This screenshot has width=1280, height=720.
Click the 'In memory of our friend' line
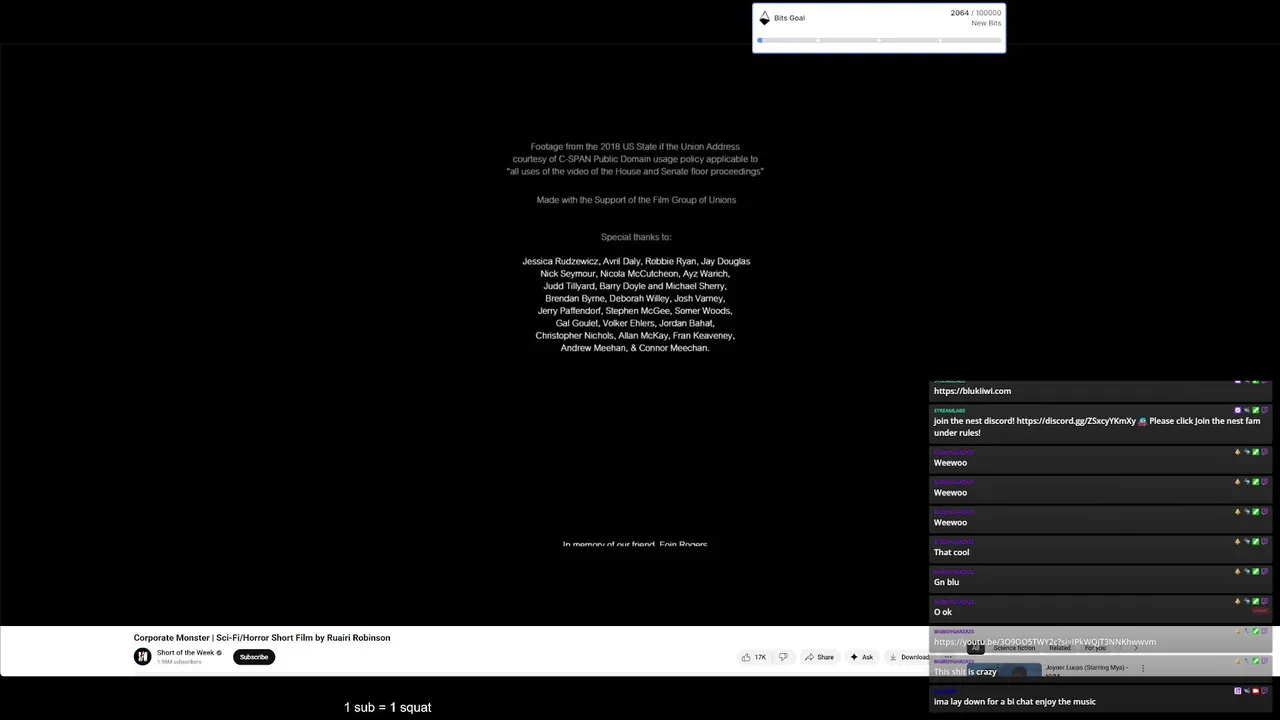pyautogui.click(x=635, y=544)
